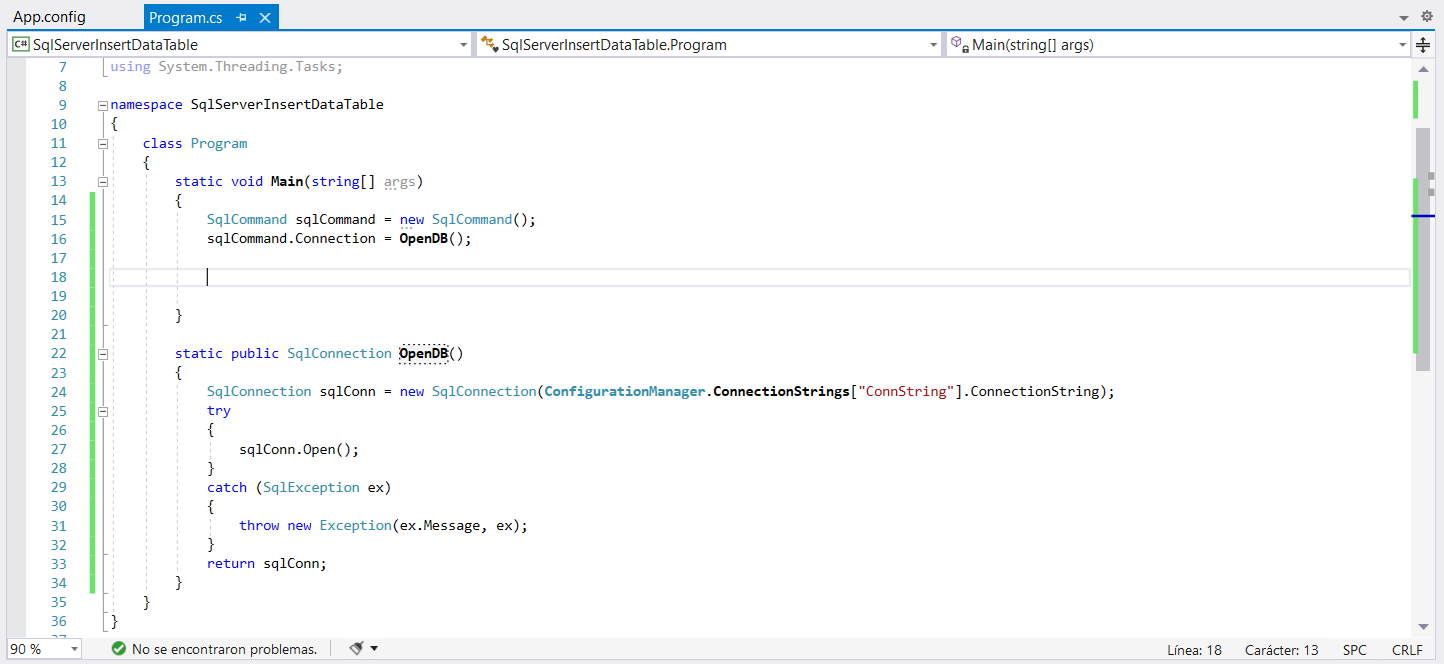Click the split editor window icon

click(x=1423, y=45)
